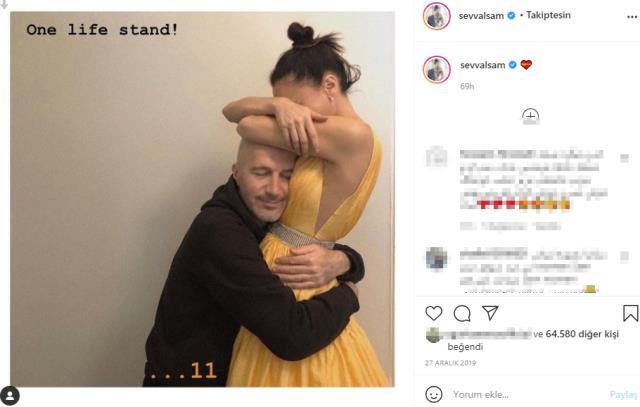Like the second blurred comment
The height and width of the screenshot is (407, 640).
click(624, 256)
